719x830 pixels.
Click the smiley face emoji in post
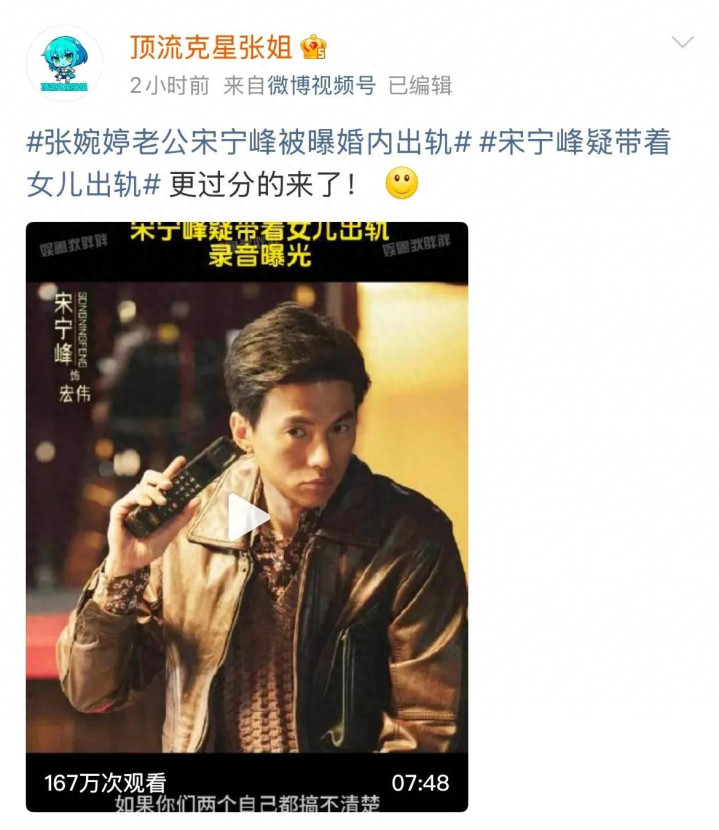tap(402, 183)
